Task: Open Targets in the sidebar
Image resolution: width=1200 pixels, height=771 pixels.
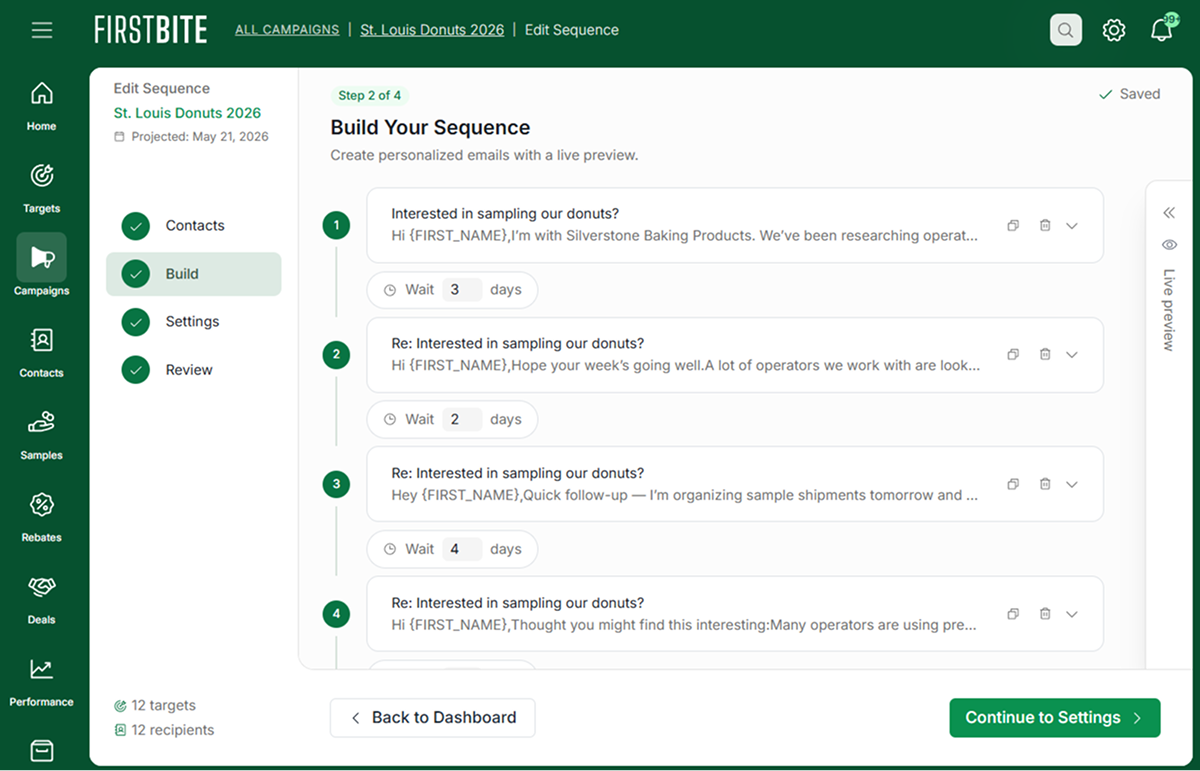Action: point(42,188)
